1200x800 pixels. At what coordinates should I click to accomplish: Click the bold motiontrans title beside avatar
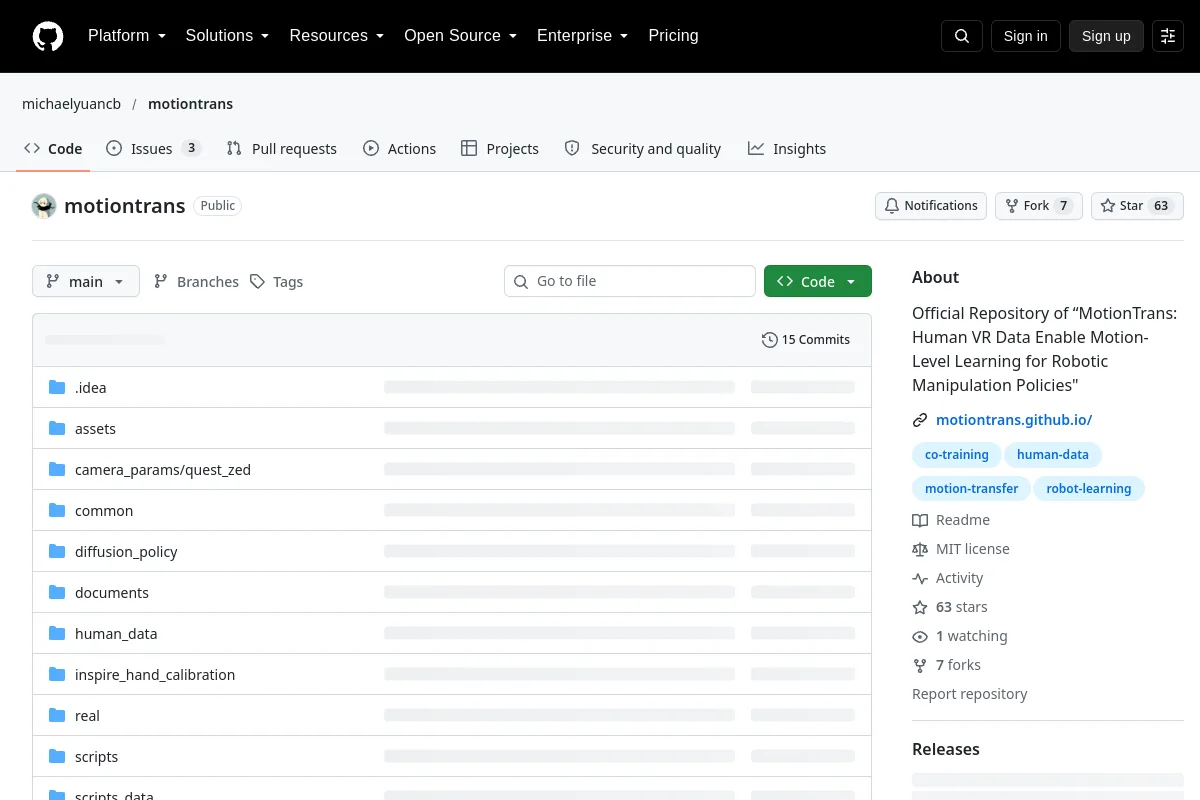coord(125,206)
